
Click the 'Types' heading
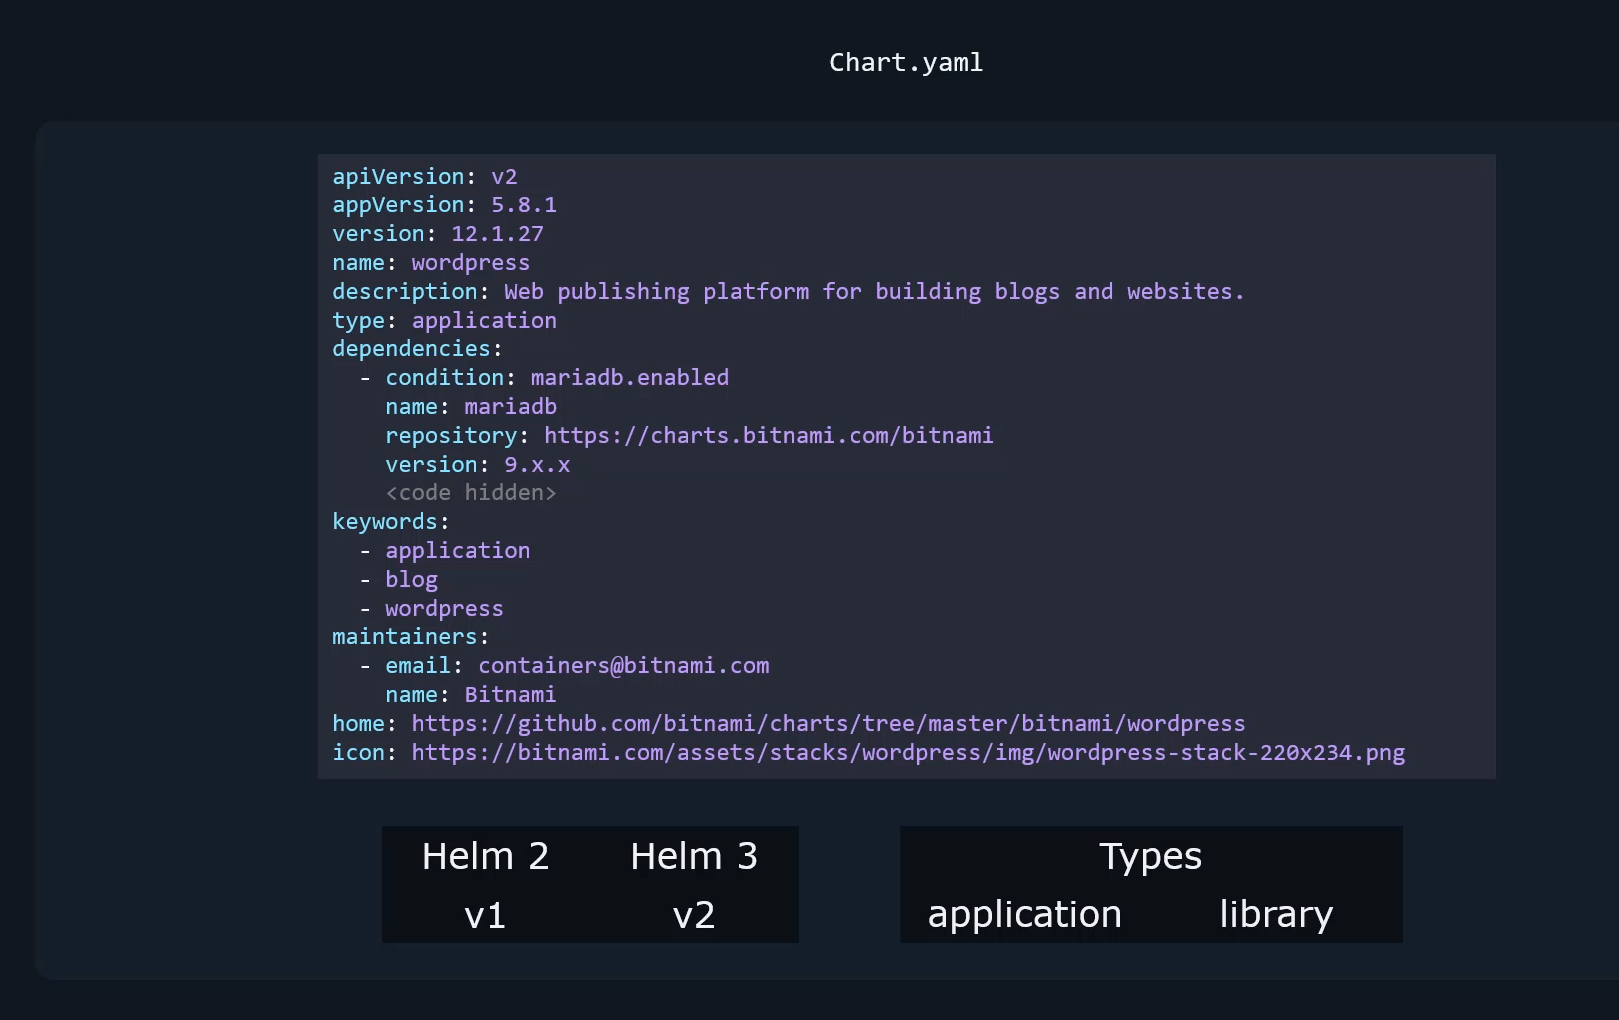[x=1151, y=857]
